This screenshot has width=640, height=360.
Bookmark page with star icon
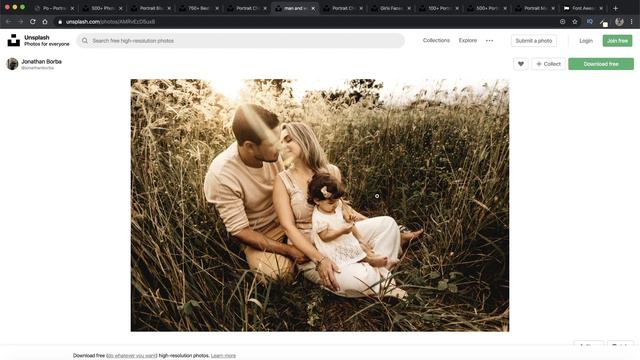pos(575,22)
